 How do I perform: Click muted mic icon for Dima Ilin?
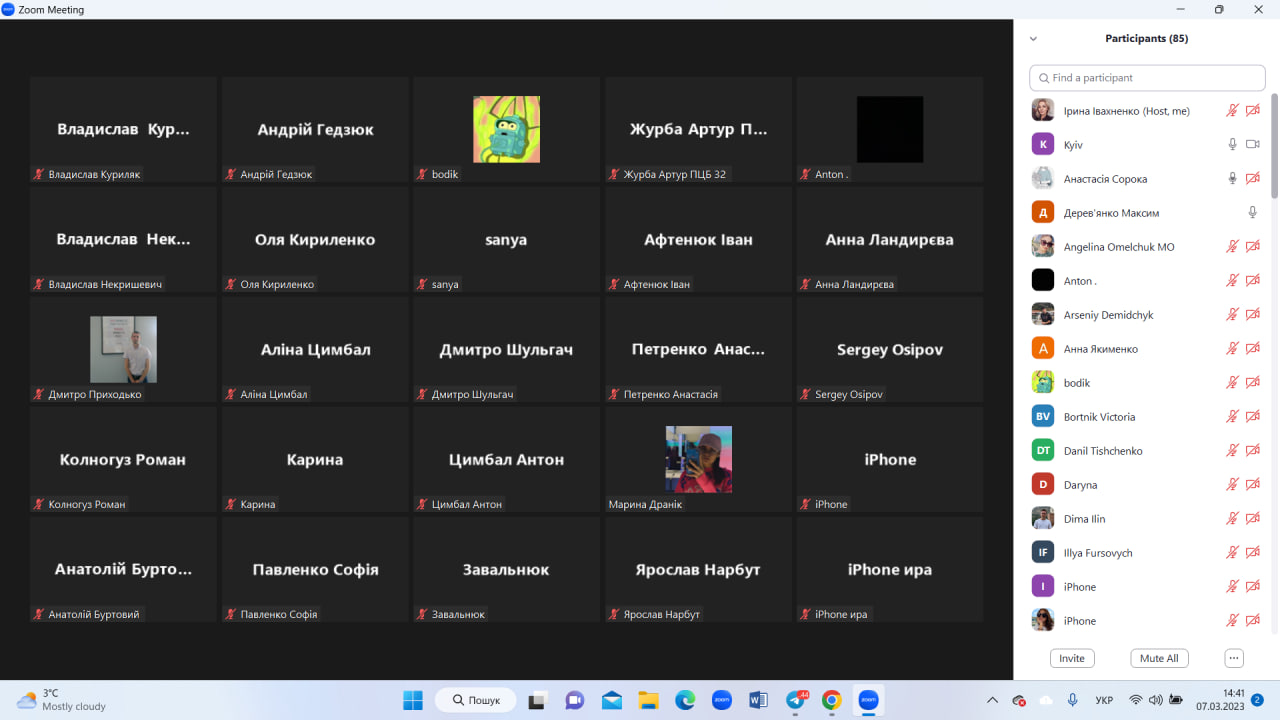[1233, 519]
